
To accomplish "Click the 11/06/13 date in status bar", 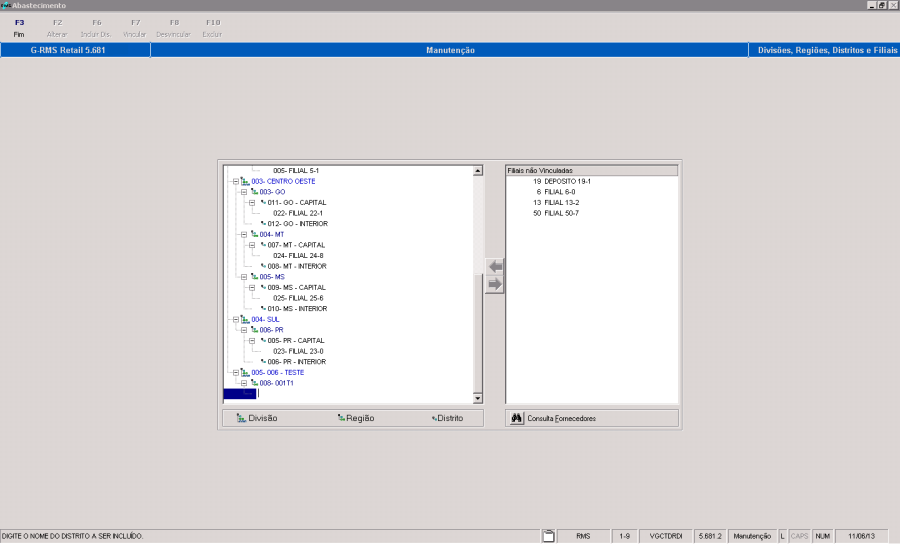I will (x=862, y=536).
